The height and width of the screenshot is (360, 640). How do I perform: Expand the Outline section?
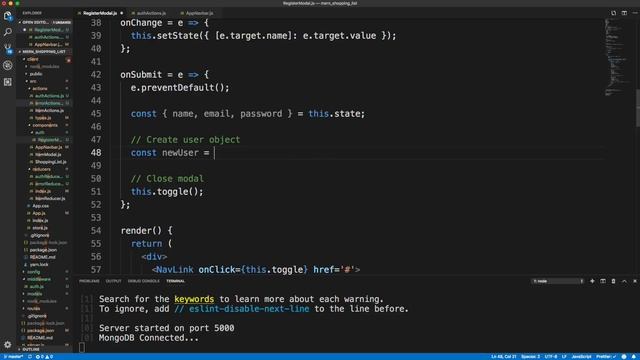pos(44,350)
